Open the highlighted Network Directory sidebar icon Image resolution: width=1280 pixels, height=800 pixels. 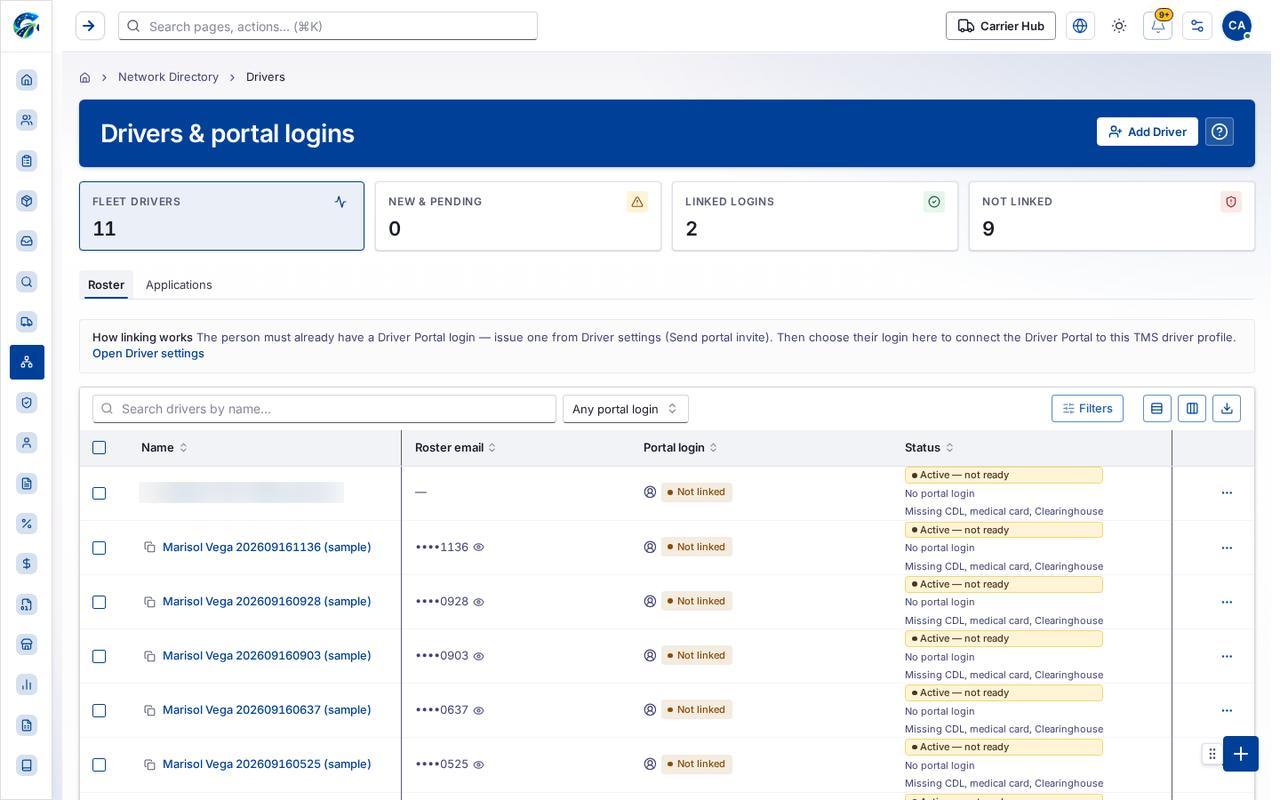coord(27,362)
